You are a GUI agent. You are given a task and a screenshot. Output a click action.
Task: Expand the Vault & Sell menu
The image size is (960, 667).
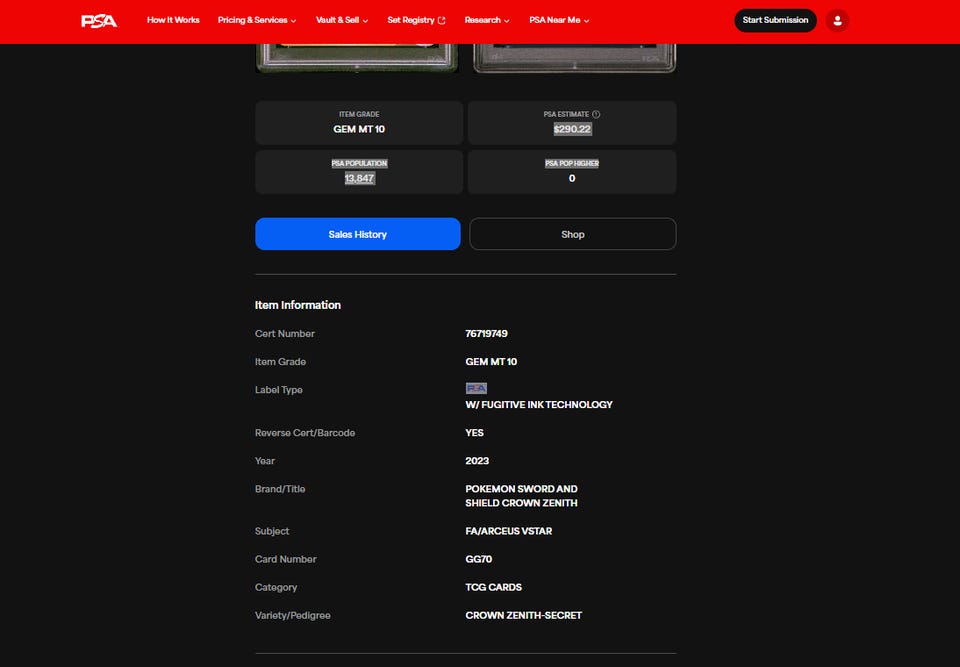[x=342, y=20]
